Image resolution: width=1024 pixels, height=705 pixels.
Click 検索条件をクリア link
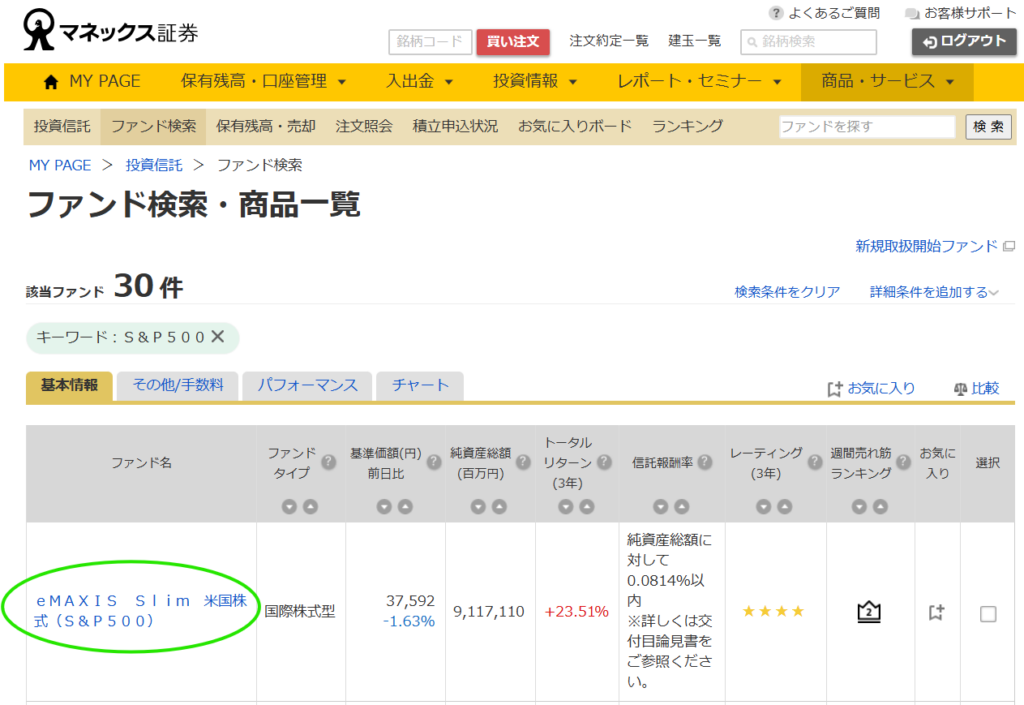click(787, 292)
